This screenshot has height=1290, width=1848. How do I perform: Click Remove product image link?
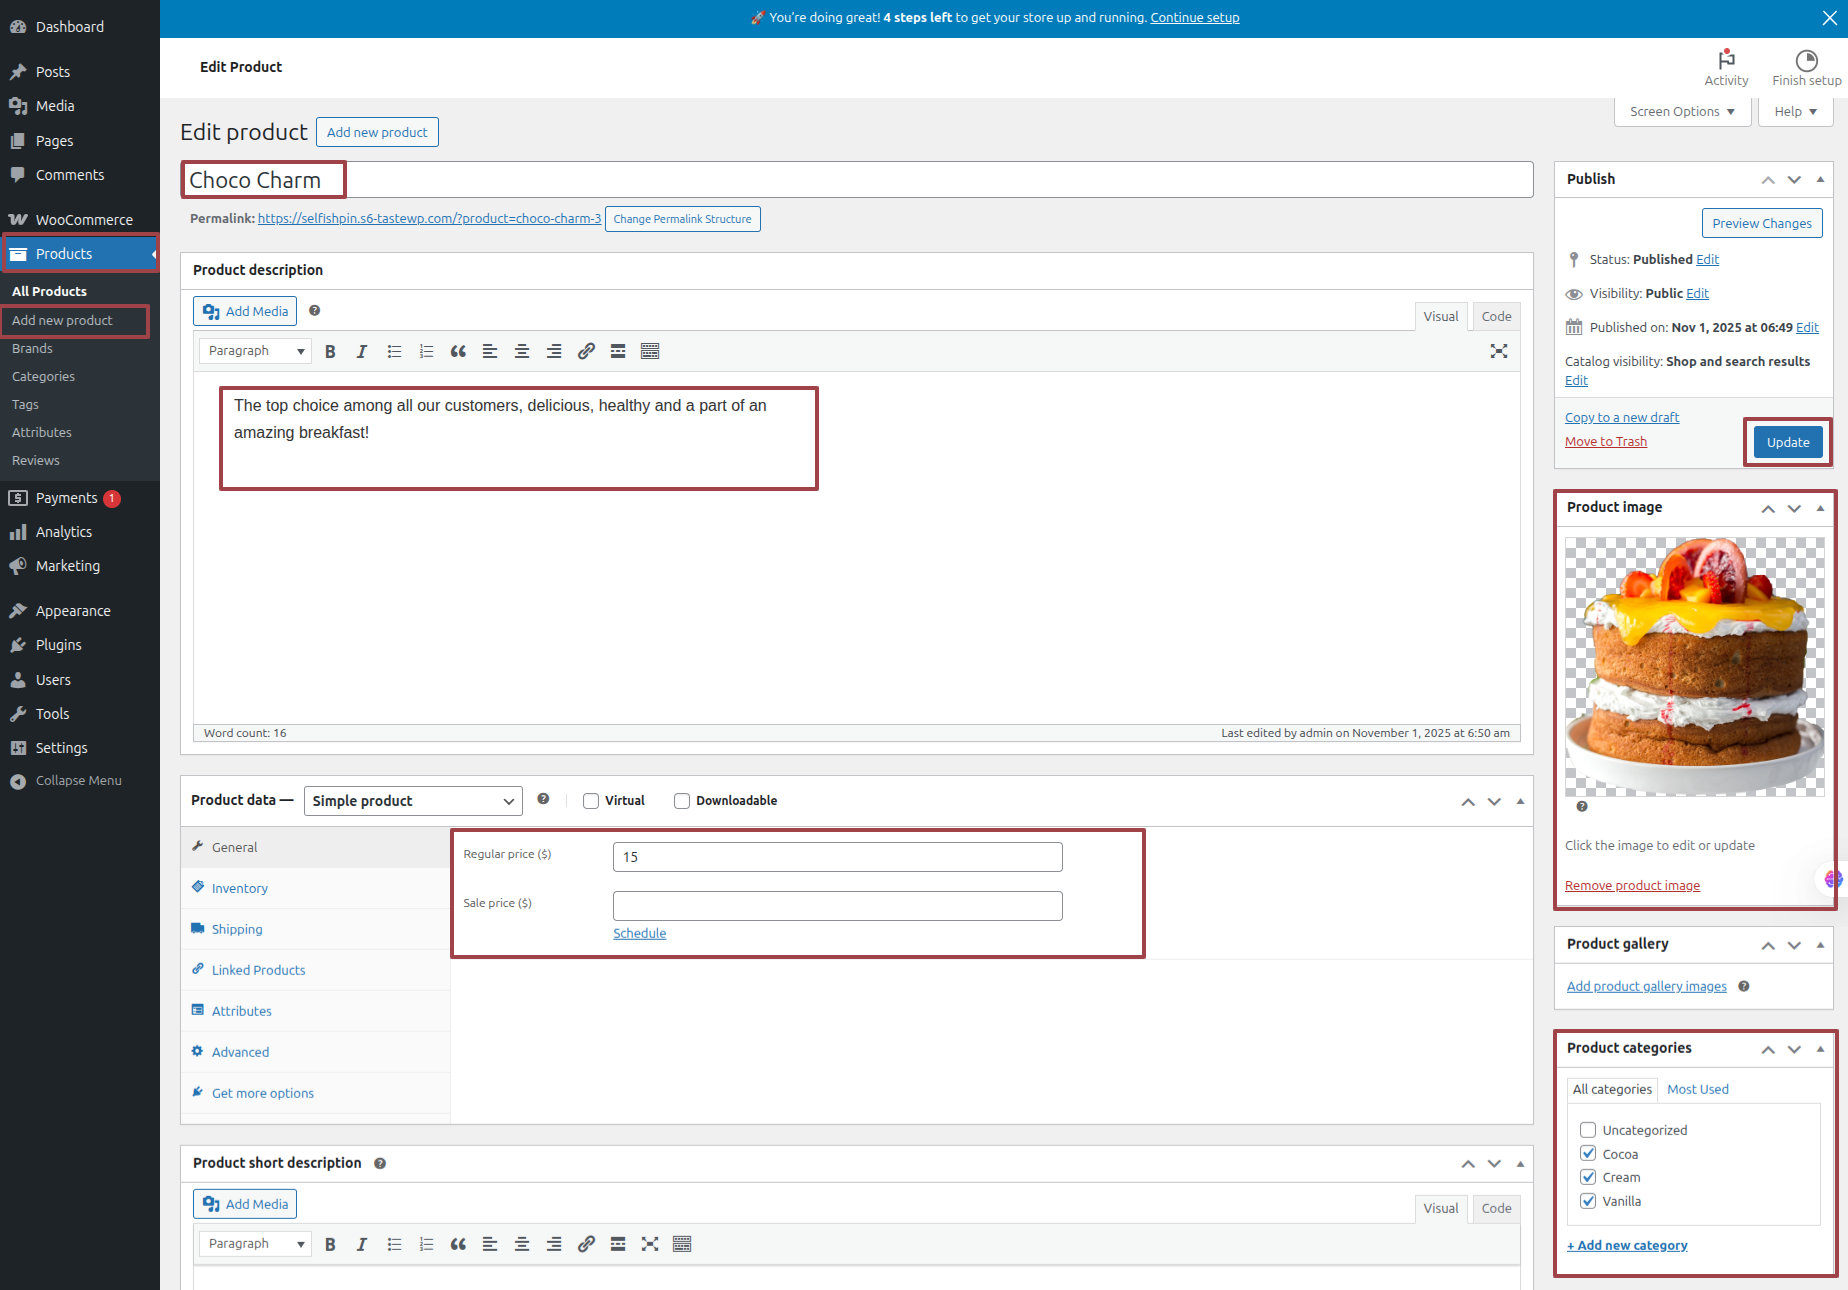[x=1632, y=885]
